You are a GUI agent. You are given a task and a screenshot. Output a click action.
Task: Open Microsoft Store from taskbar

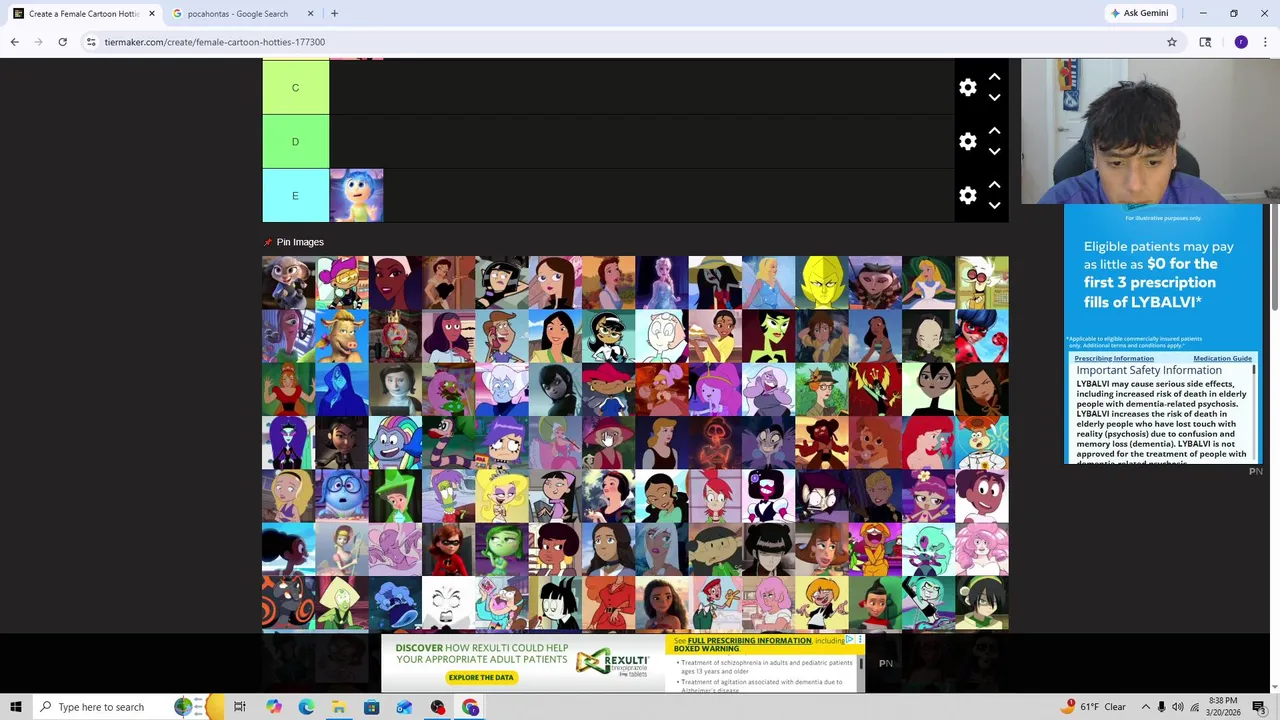(x=371, y=707)
